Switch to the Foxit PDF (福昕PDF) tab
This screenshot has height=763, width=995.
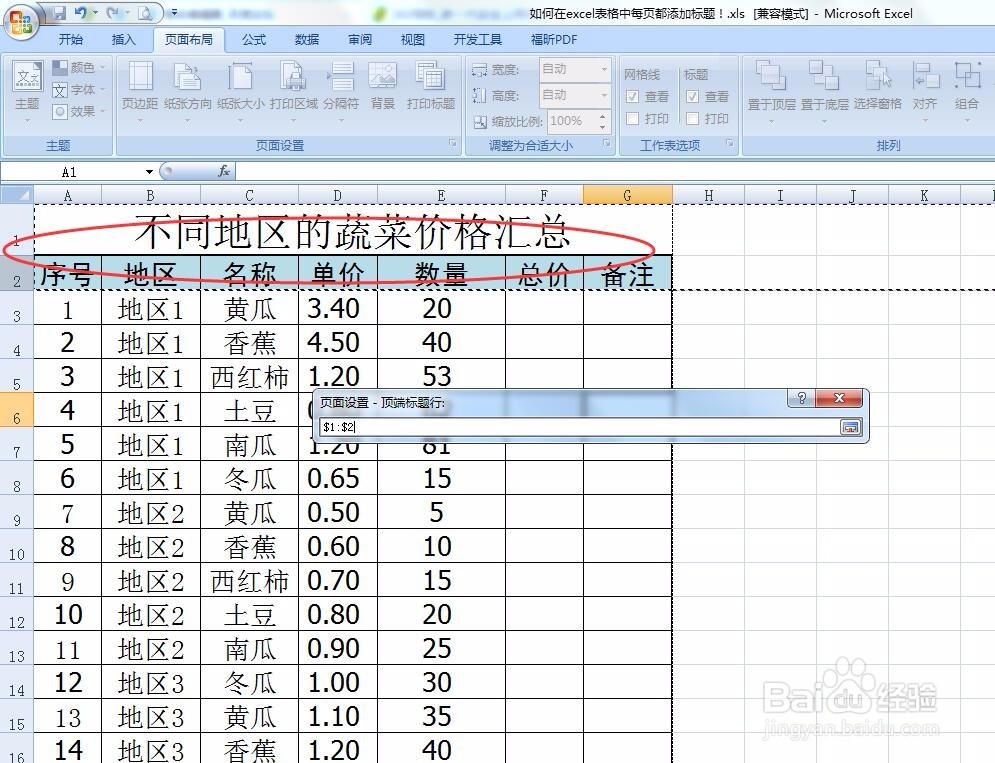[553, 39]
